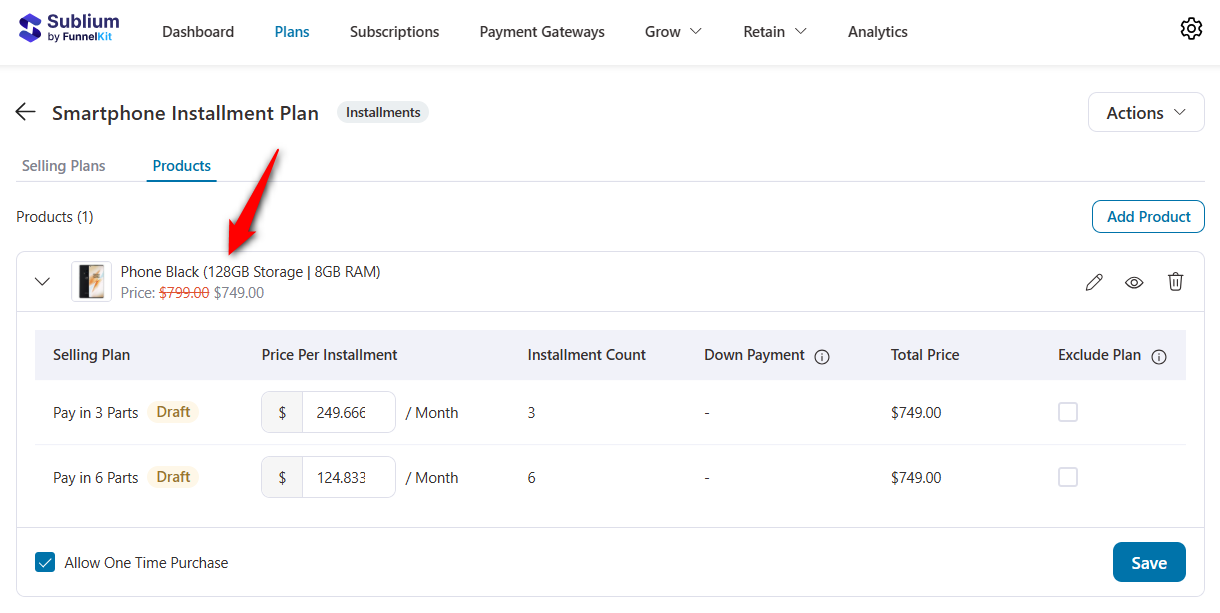
Task: Open the Grow menu dropdown
Action: (x=672, y=31)
